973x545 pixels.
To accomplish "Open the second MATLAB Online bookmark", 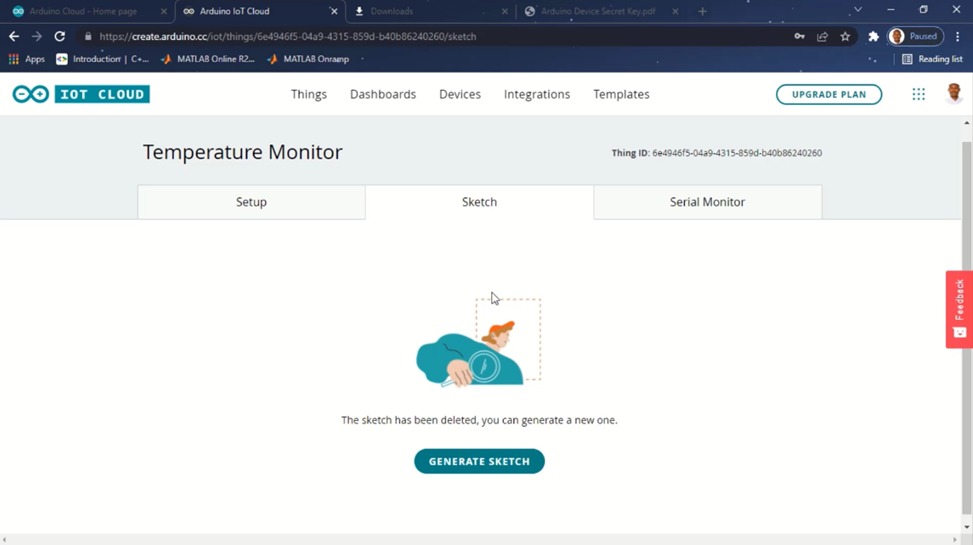I will pos(308,59).
